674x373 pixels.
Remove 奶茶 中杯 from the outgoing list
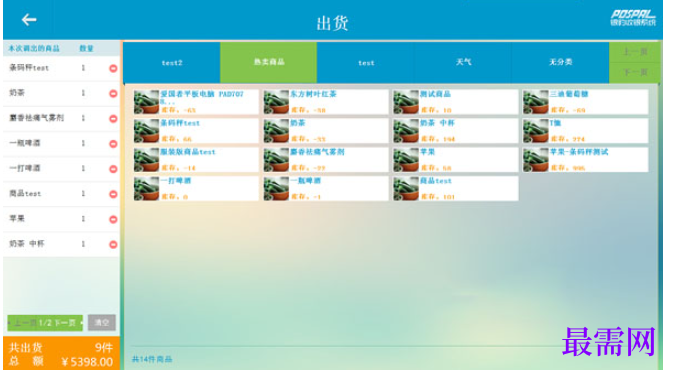tap(113, 245)
